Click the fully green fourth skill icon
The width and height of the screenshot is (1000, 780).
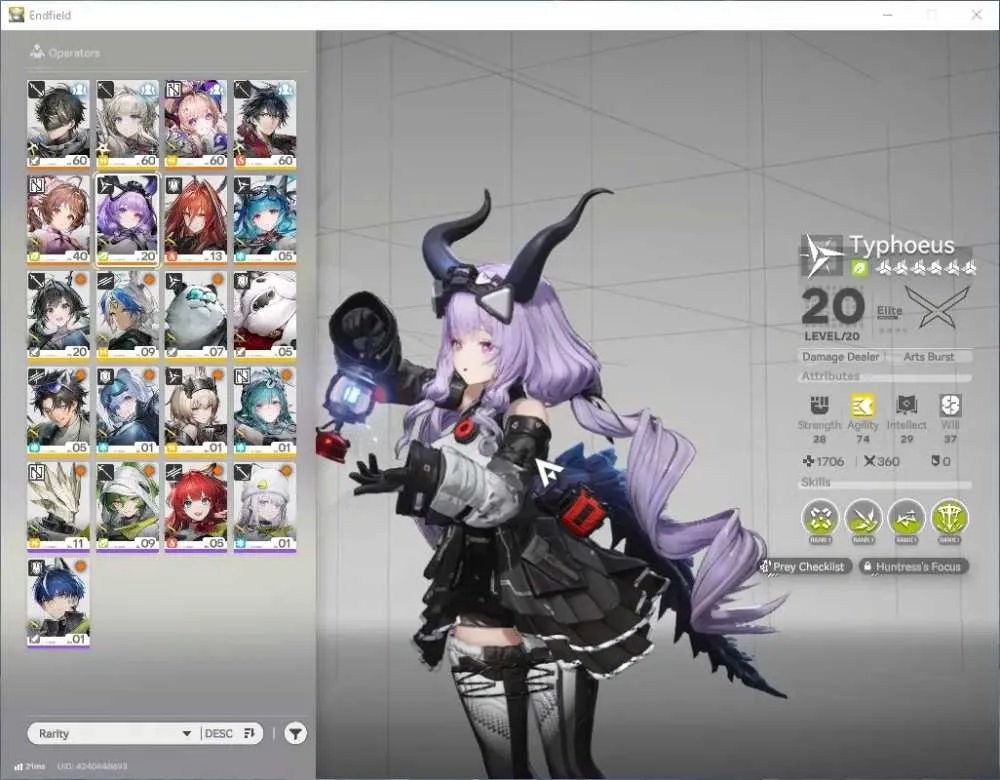[x=950, y=517]
